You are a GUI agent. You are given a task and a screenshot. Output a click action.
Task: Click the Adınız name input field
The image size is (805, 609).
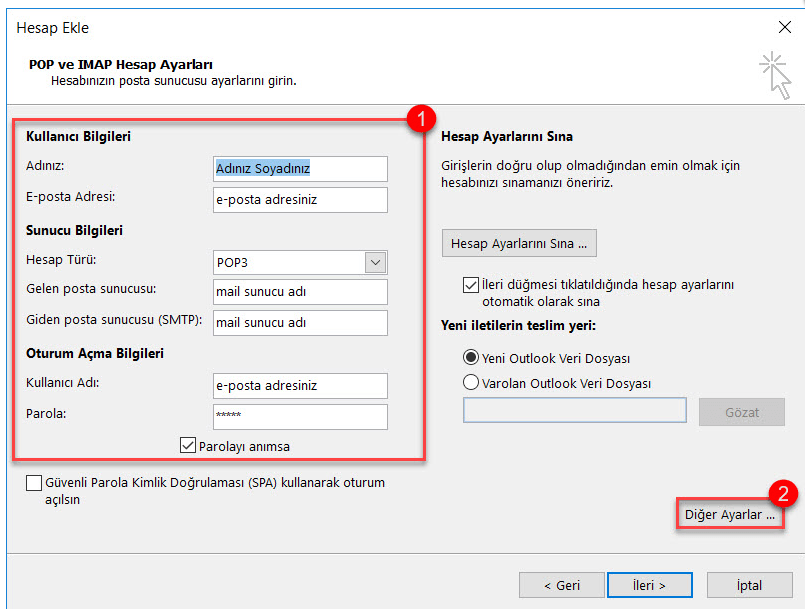click(300, 169)
